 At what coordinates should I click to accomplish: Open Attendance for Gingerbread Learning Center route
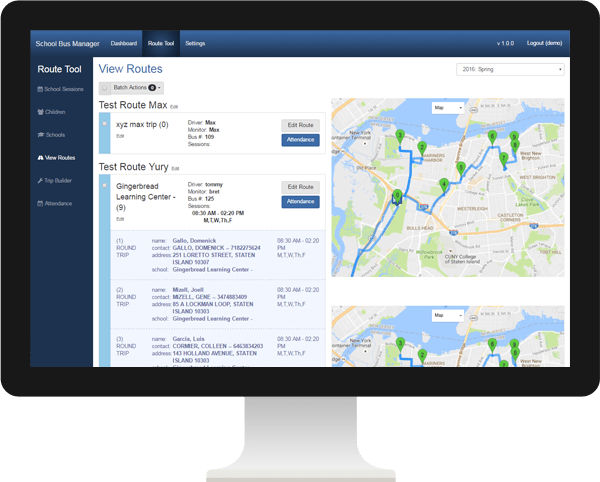pos(300,201)
